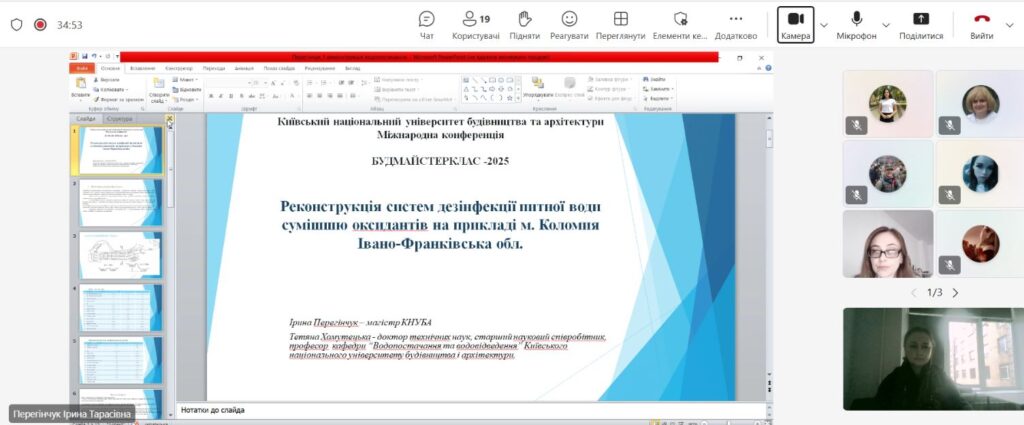Image resolution: width=1024 pixels, height=425 pixels.
Task: Open the Чат (chat) panel
Action: [426, 24]
